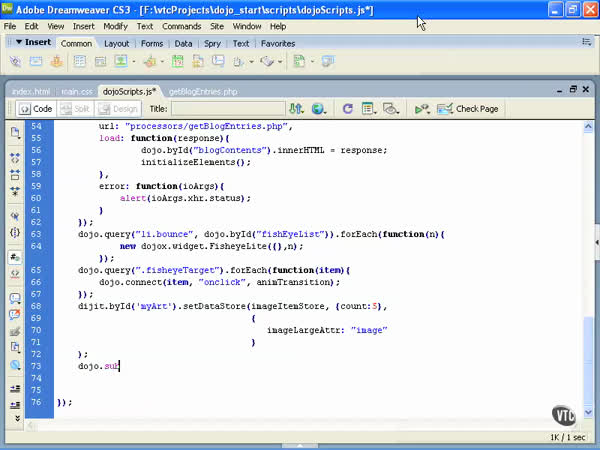
Task: Open the Commands menu
Action: pyautogui.click(x=181, y=26)
